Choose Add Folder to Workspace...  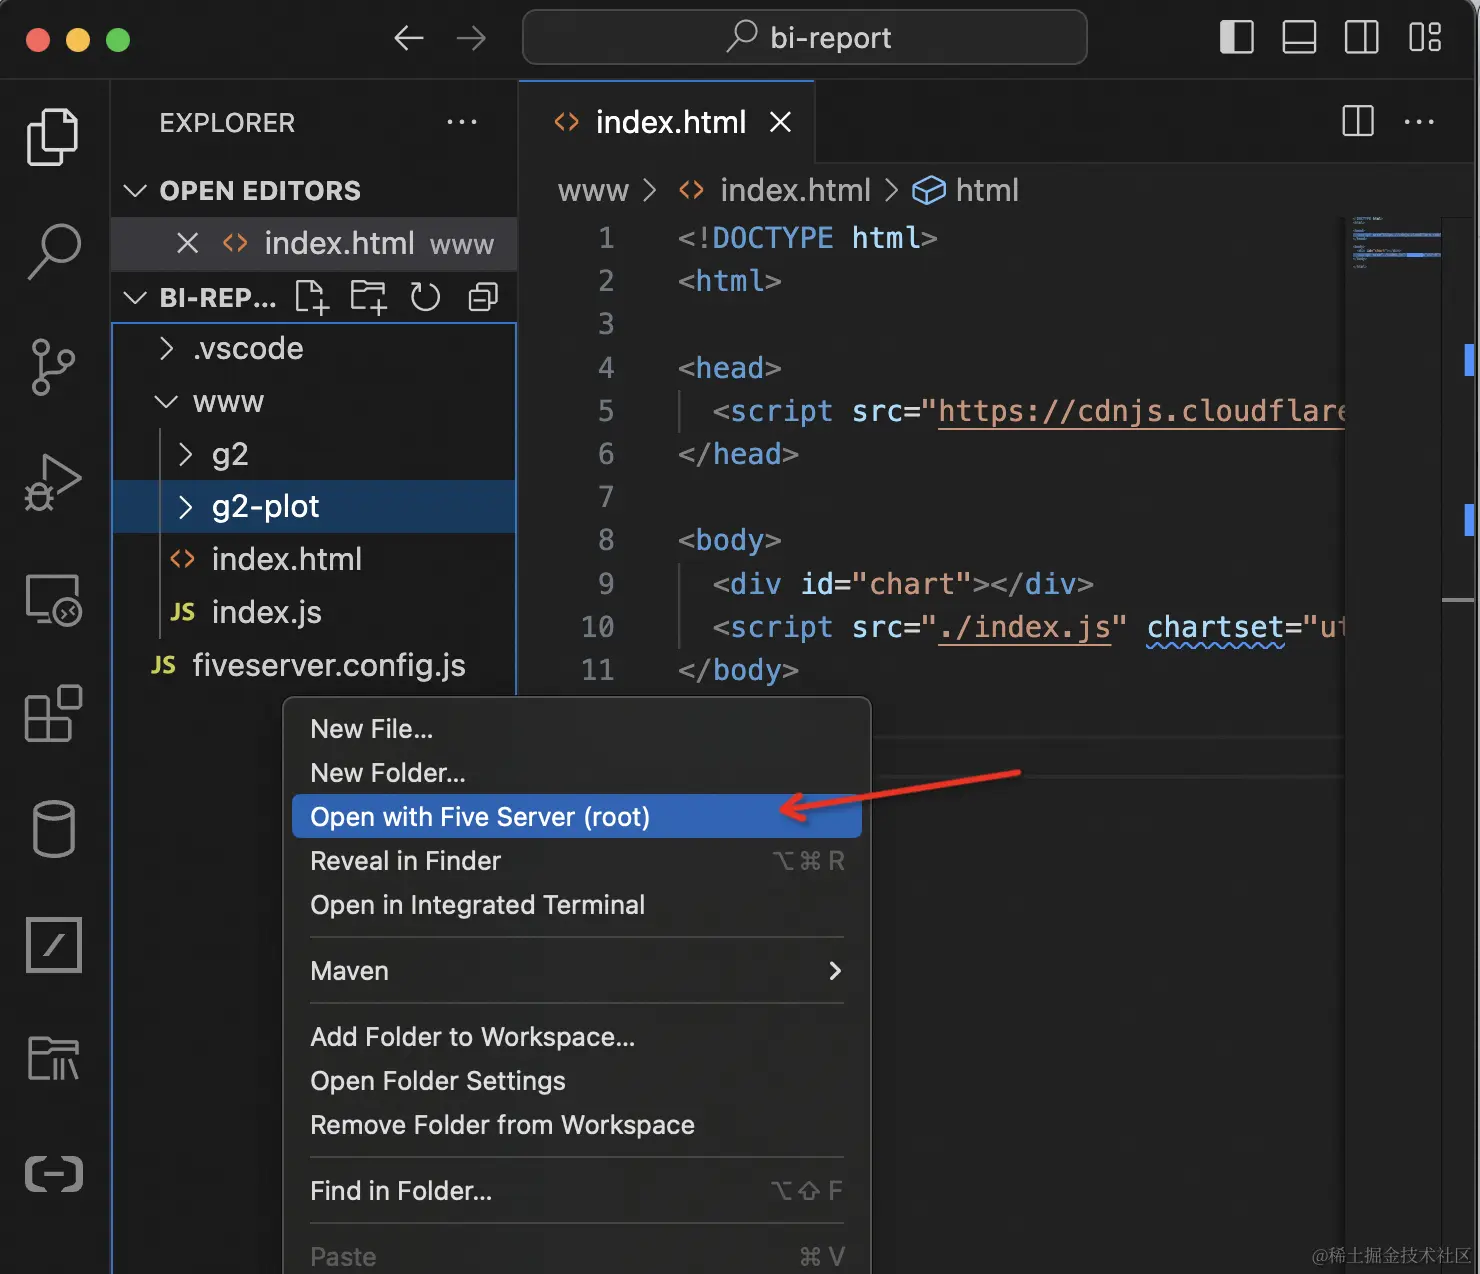pos(577,1037)
